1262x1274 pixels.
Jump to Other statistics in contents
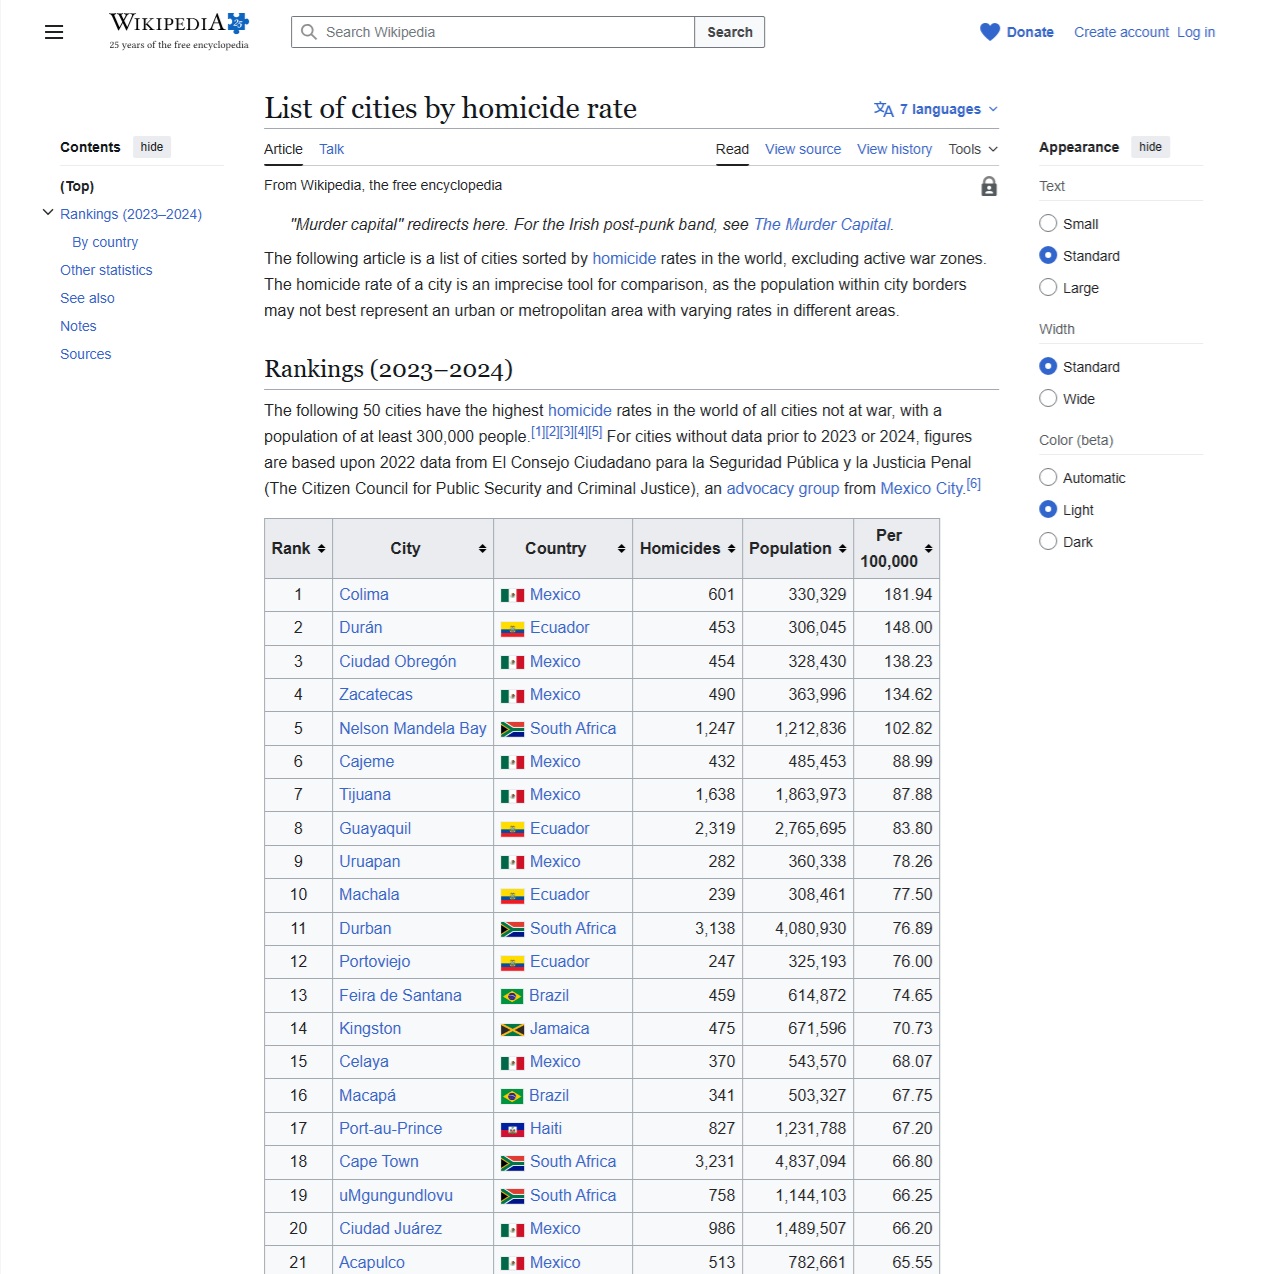click(x=106, y=270)
